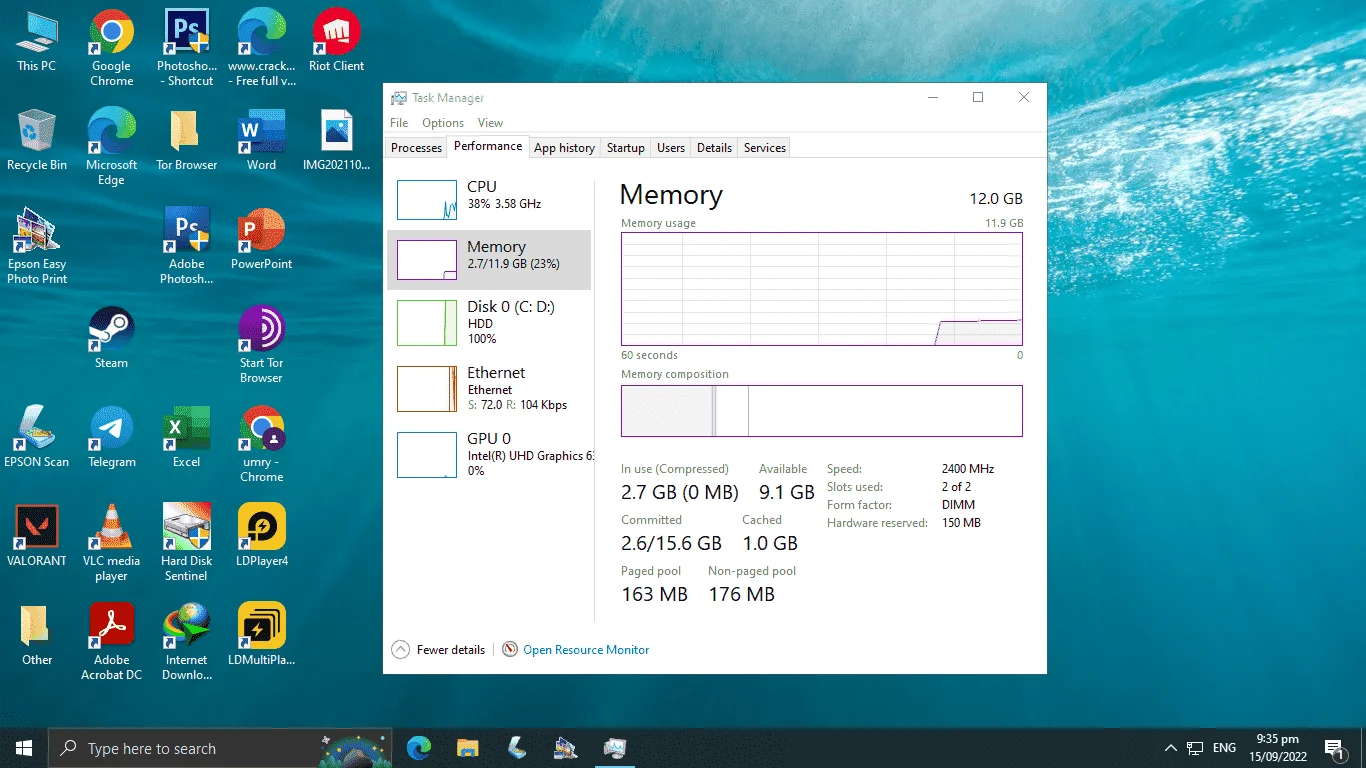
Task: Launch Google Chrome from the desktop
Action: 112,48
